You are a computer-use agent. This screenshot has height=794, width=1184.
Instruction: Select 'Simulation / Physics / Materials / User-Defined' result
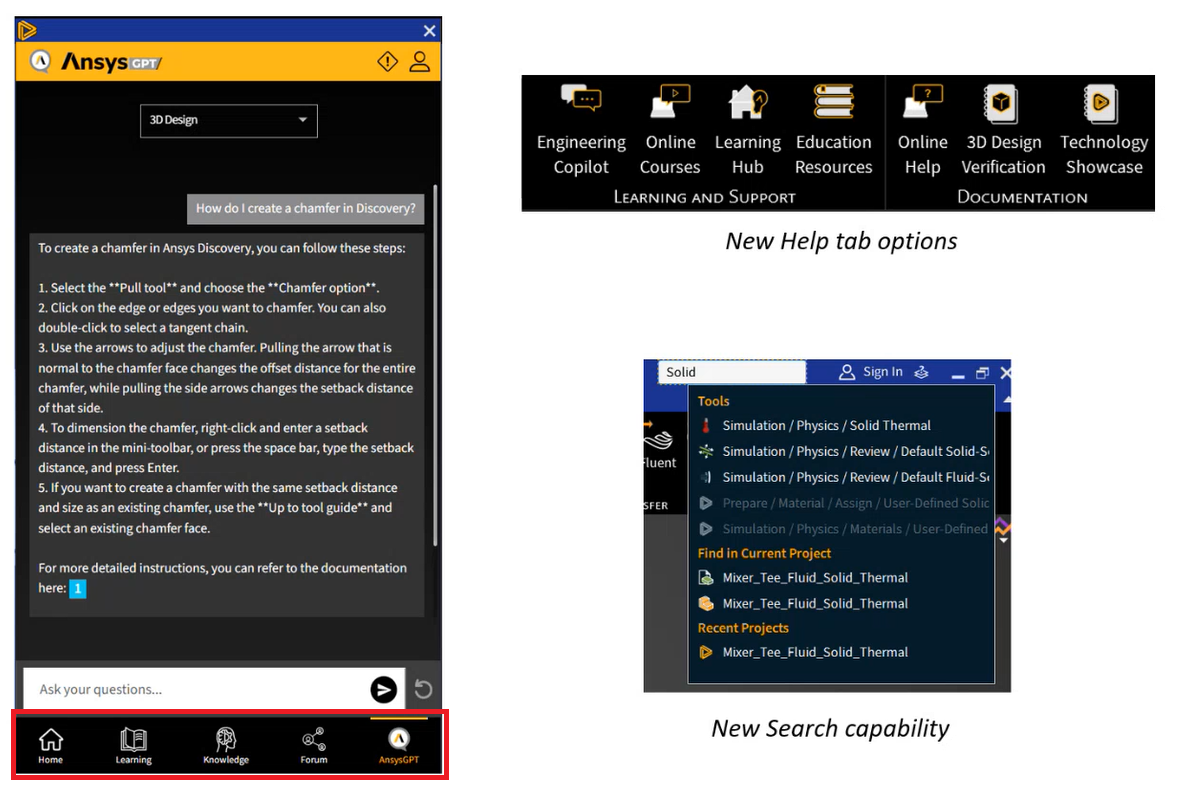pos(841,529)
